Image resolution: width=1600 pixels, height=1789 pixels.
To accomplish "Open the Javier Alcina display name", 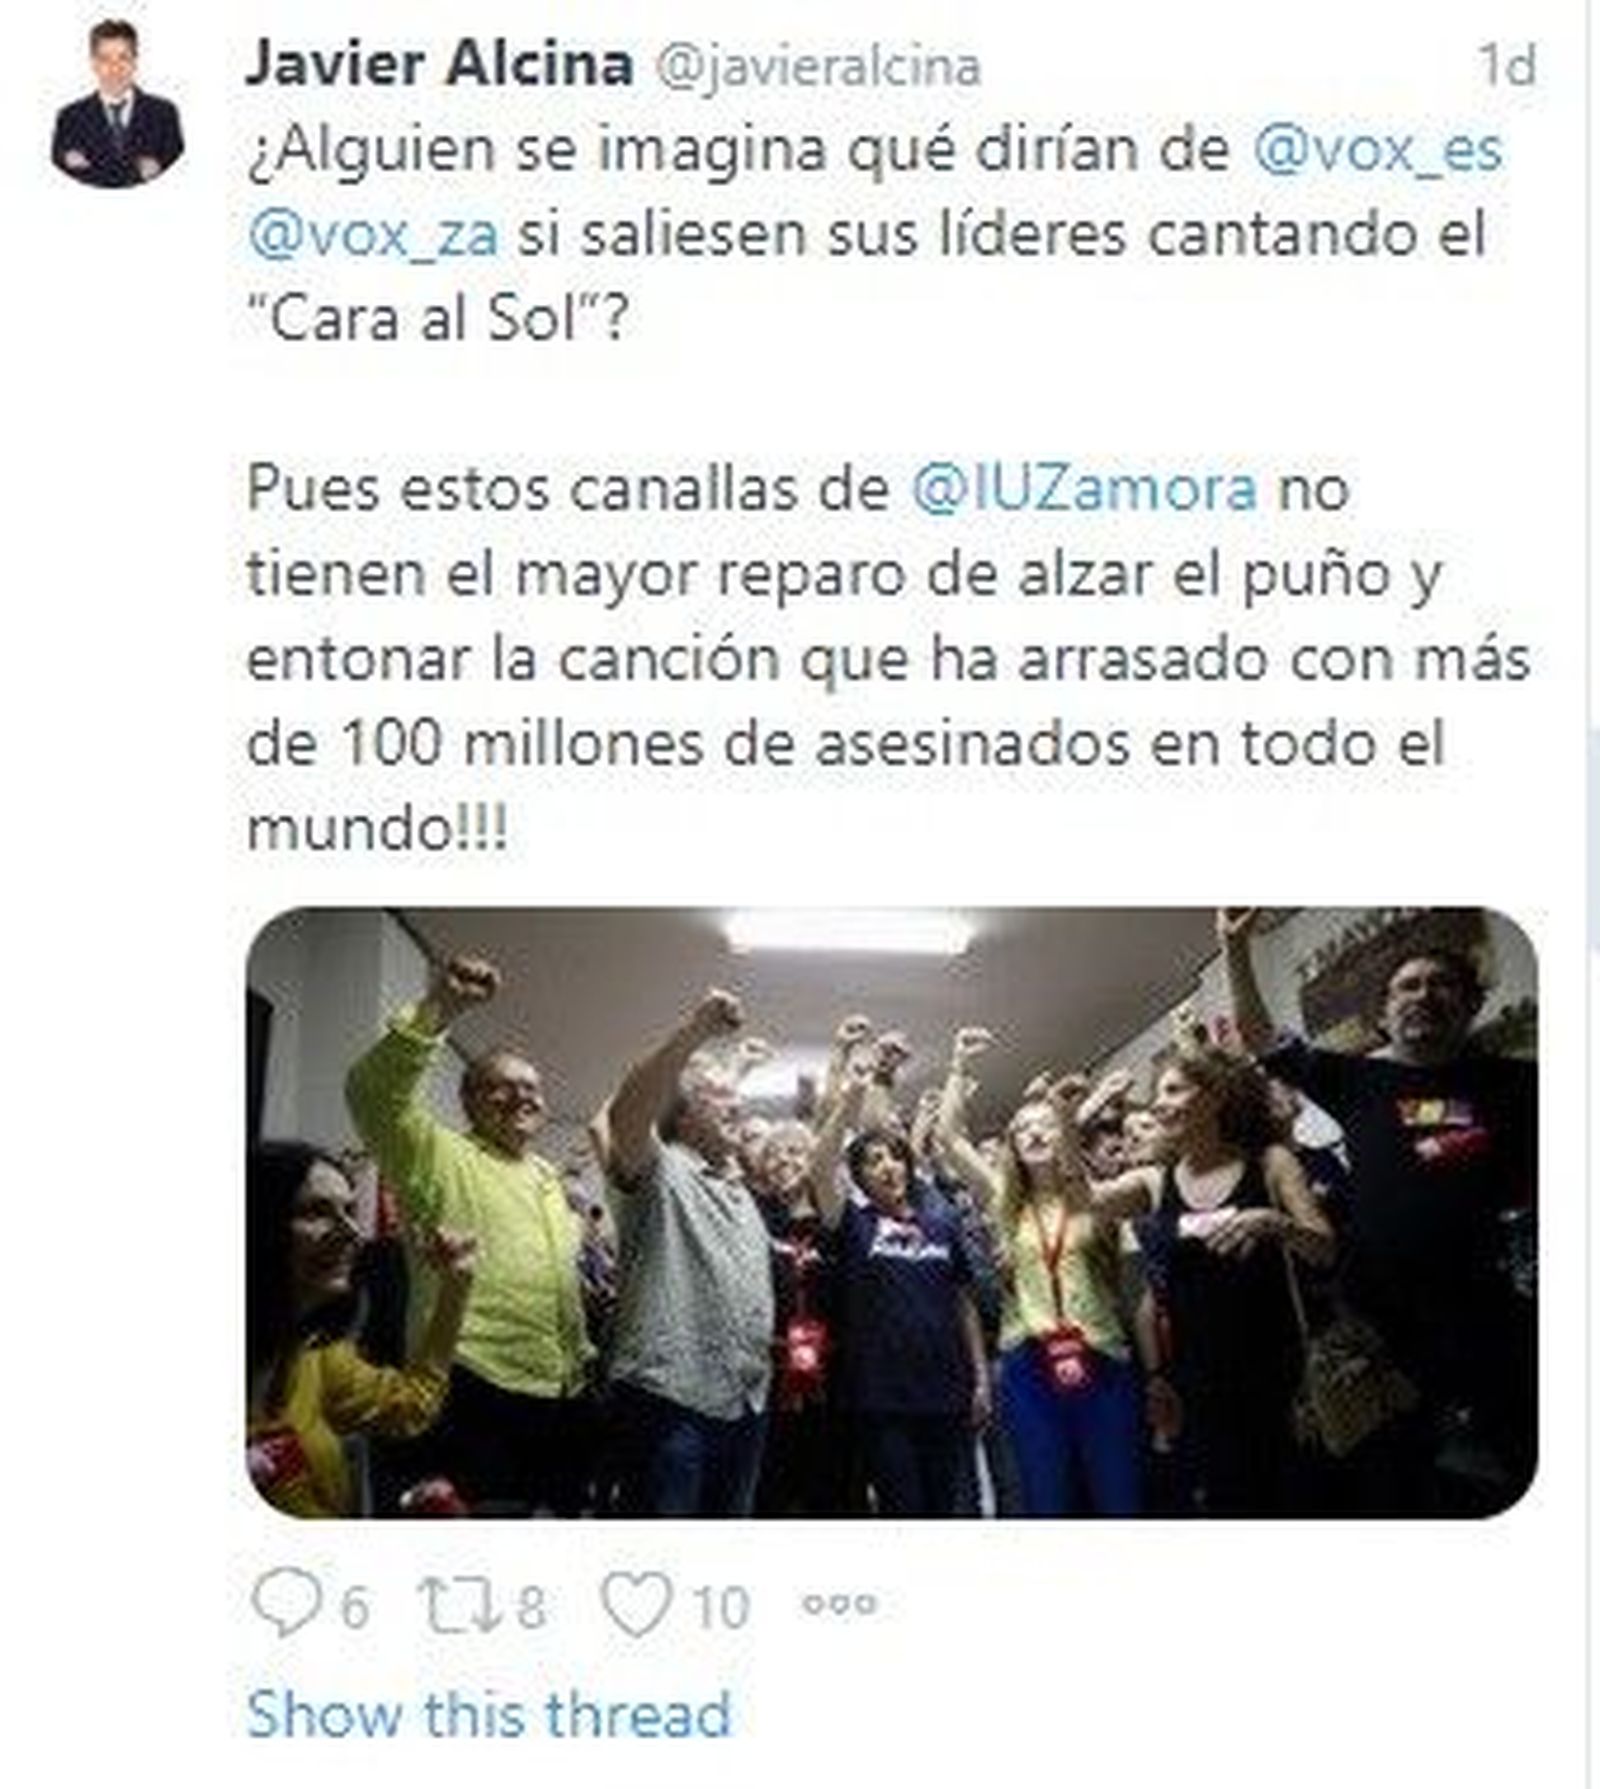I will tap(439, 65).
